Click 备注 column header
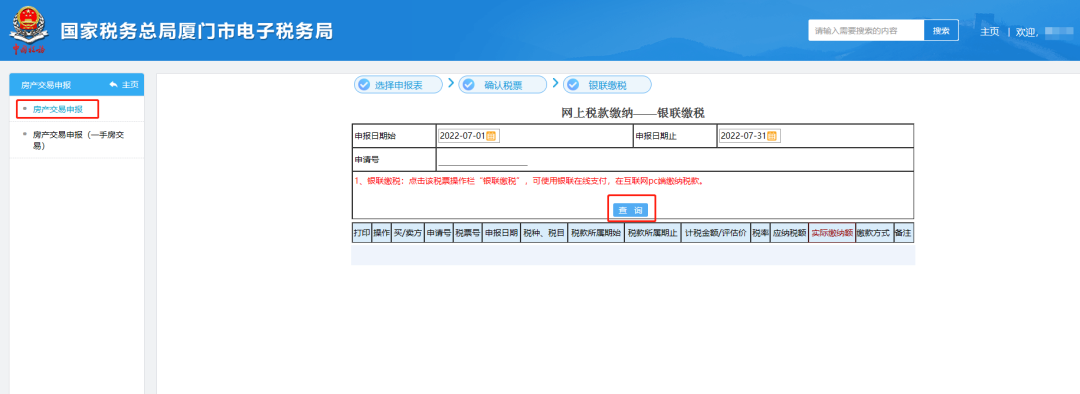Screen dimensions: 1080x394 [x=903, y=233]
